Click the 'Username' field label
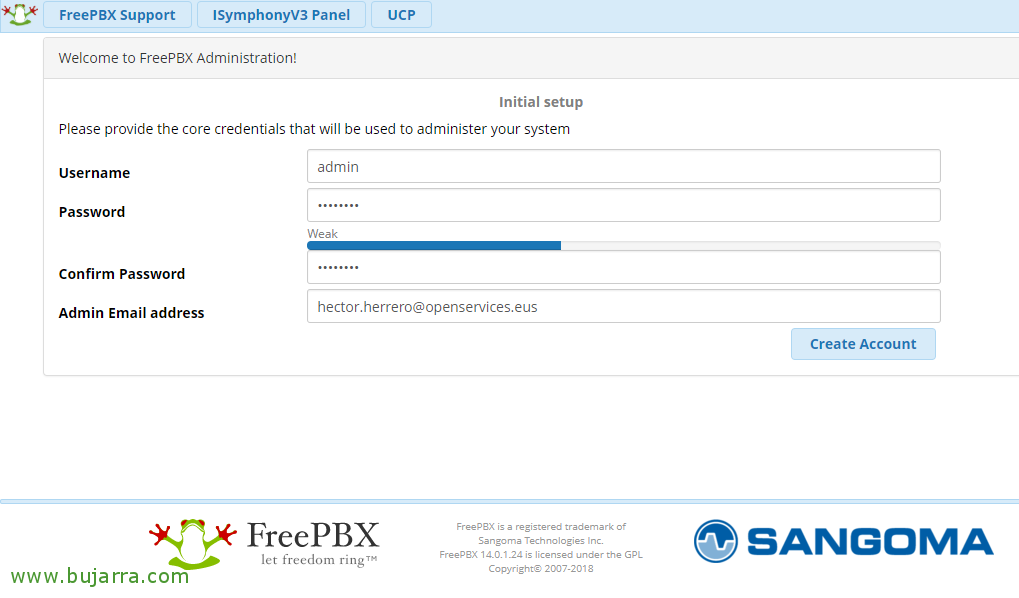1019x598 pixels. pos(94,173)
